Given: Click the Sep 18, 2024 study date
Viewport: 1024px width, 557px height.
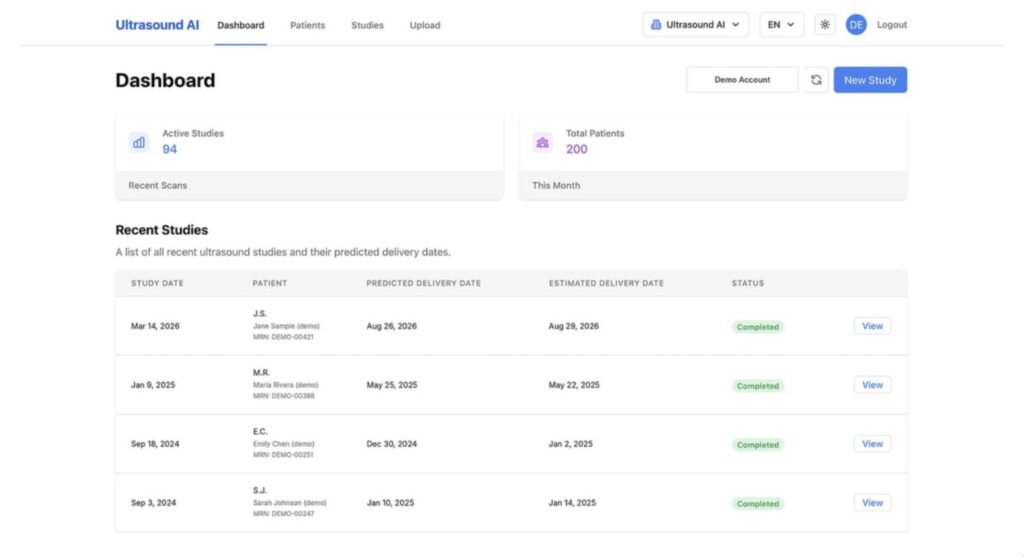Looking at the screenshot, I should [155, 443].
